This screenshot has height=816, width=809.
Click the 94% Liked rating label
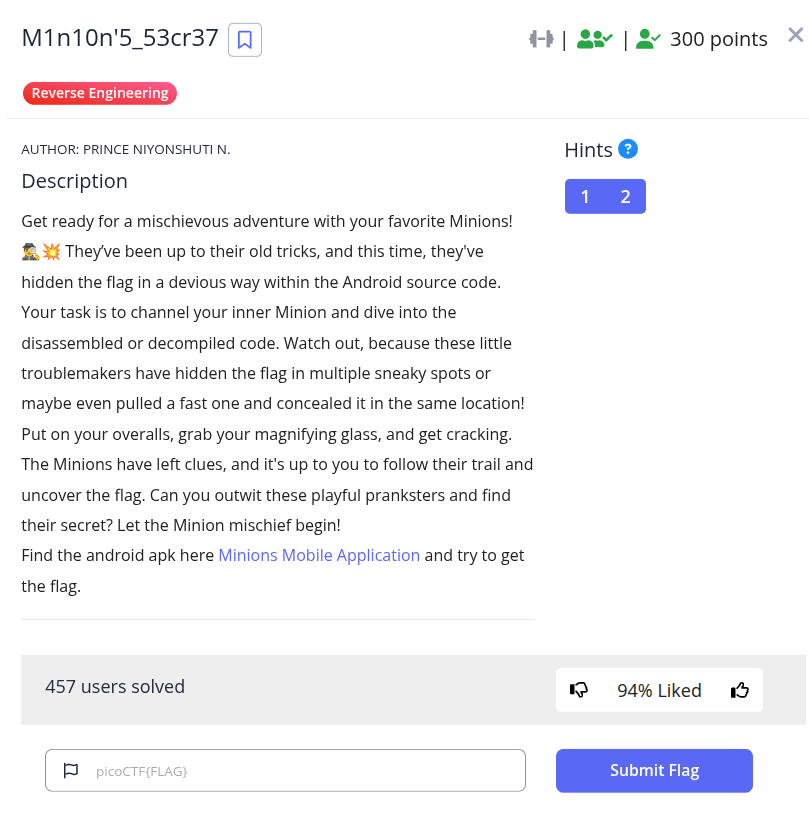click(659, 690)
